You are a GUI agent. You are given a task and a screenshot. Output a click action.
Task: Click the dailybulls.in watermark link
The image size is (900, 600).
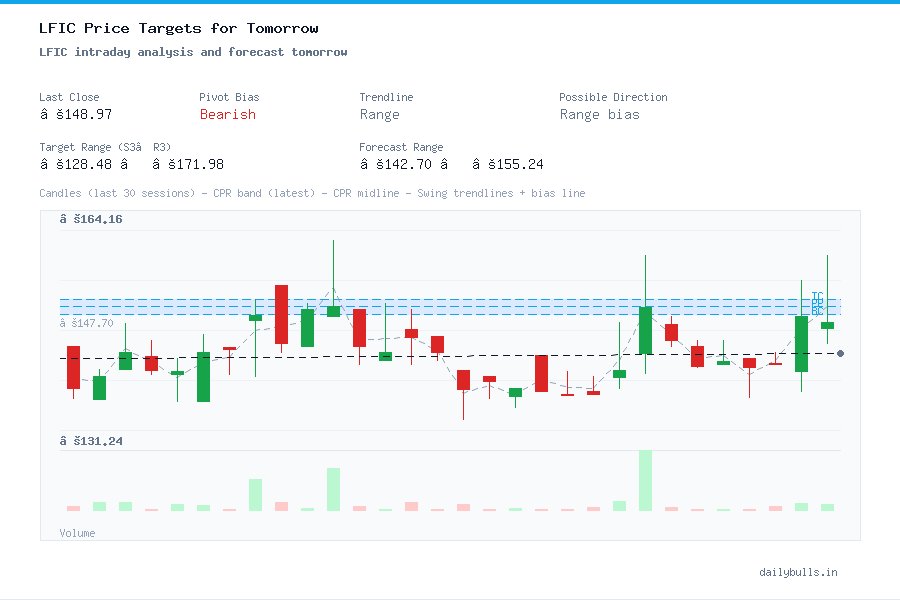(x=798, y=572)
